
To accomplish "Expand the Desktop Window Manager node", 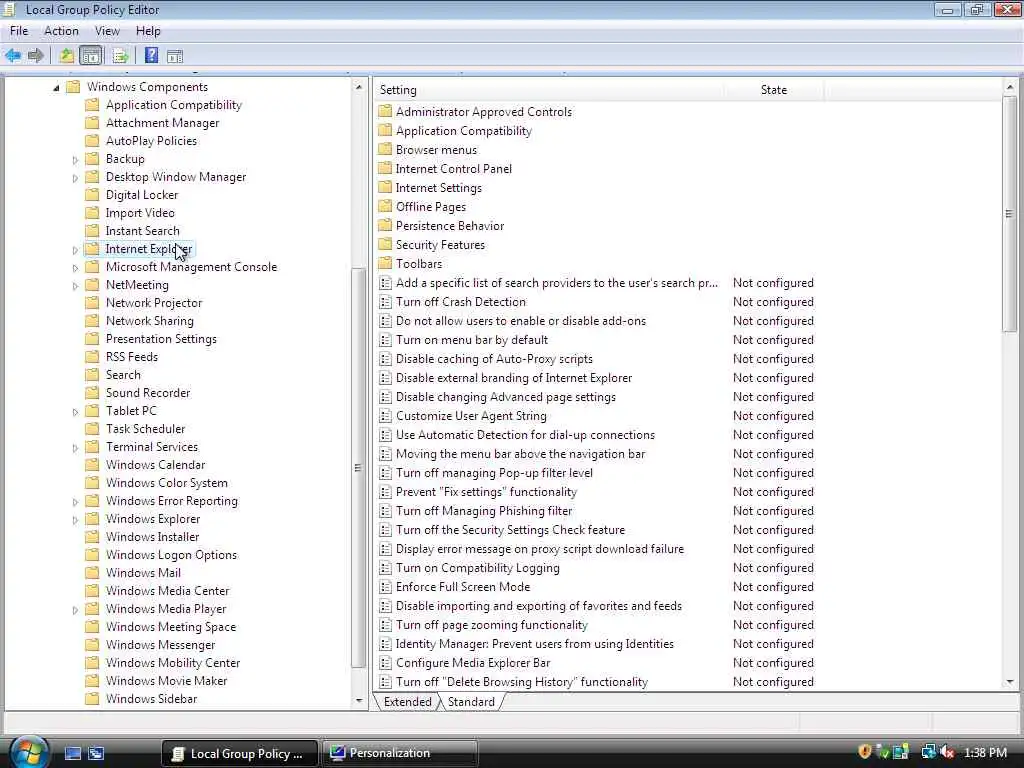I will point(75,178).
